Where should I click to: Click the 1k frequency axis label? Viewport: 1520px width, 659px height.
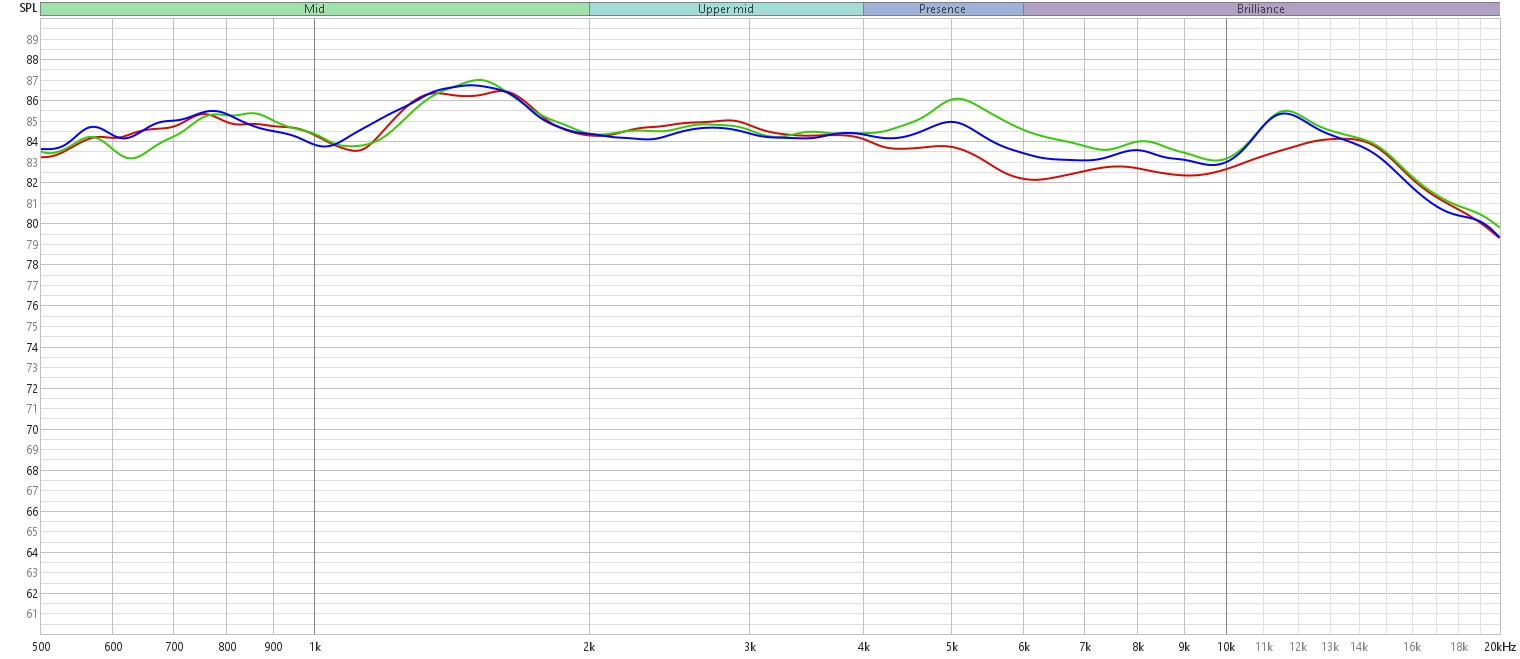click(314, 647)
